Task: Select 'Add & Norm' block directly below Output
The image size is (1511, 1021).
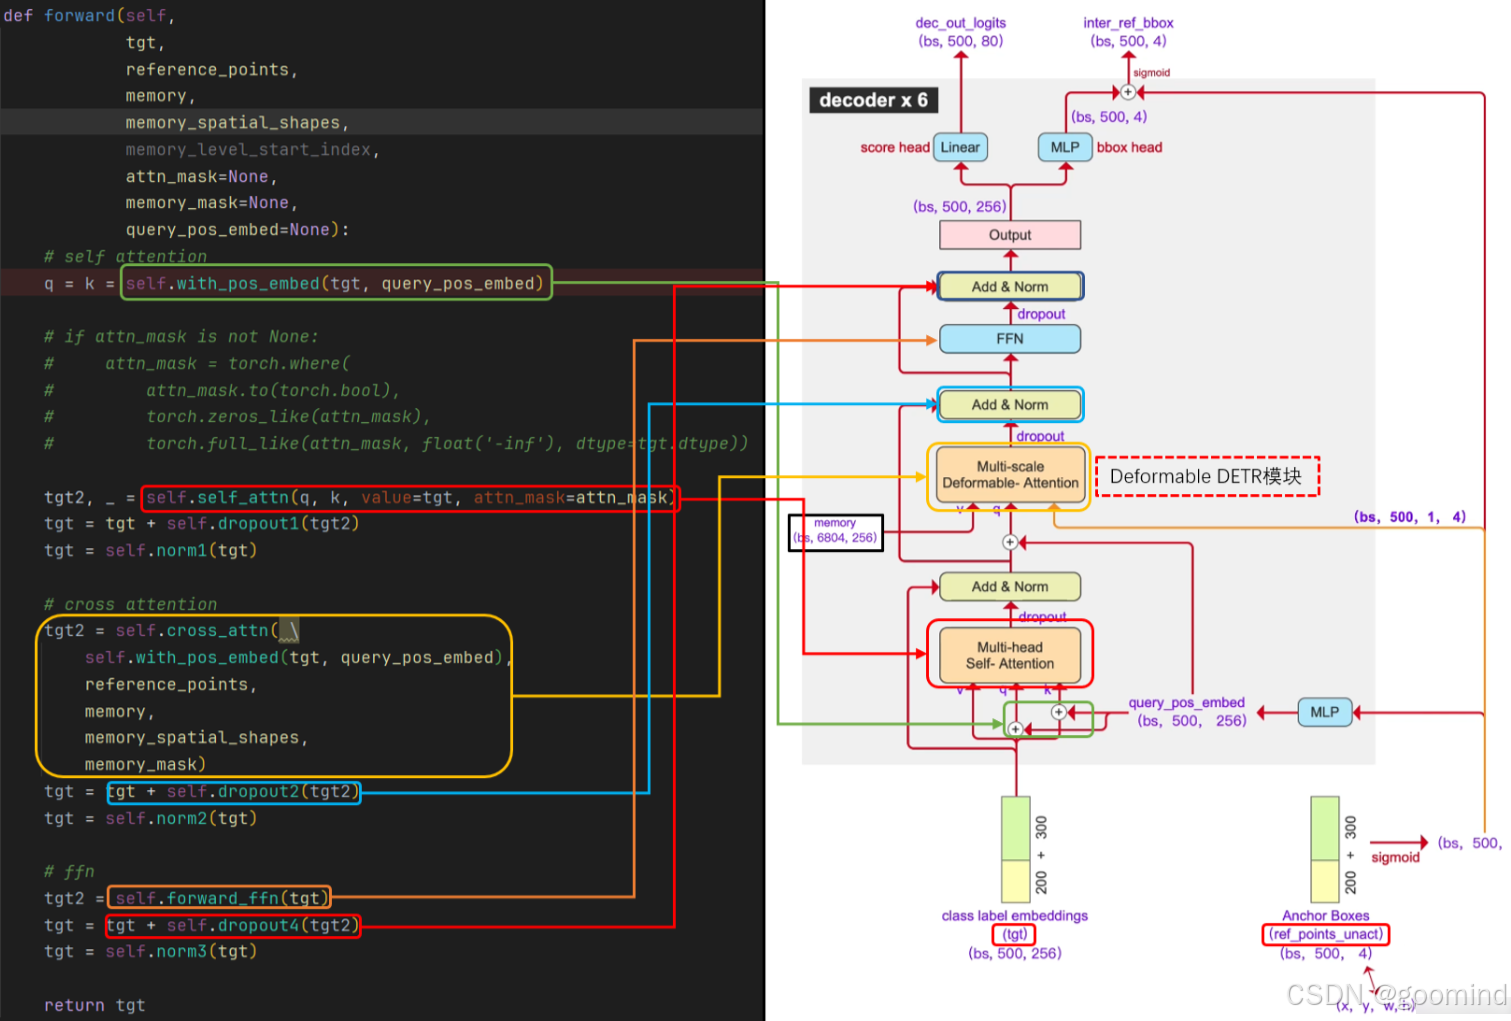Action: point(1010,287)
